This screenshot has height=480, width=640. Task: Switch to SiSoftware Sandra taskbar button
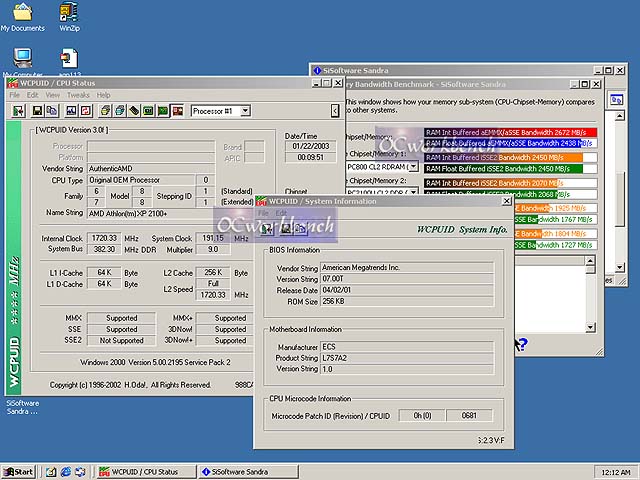pyautogui.click(x=248, y=472)
